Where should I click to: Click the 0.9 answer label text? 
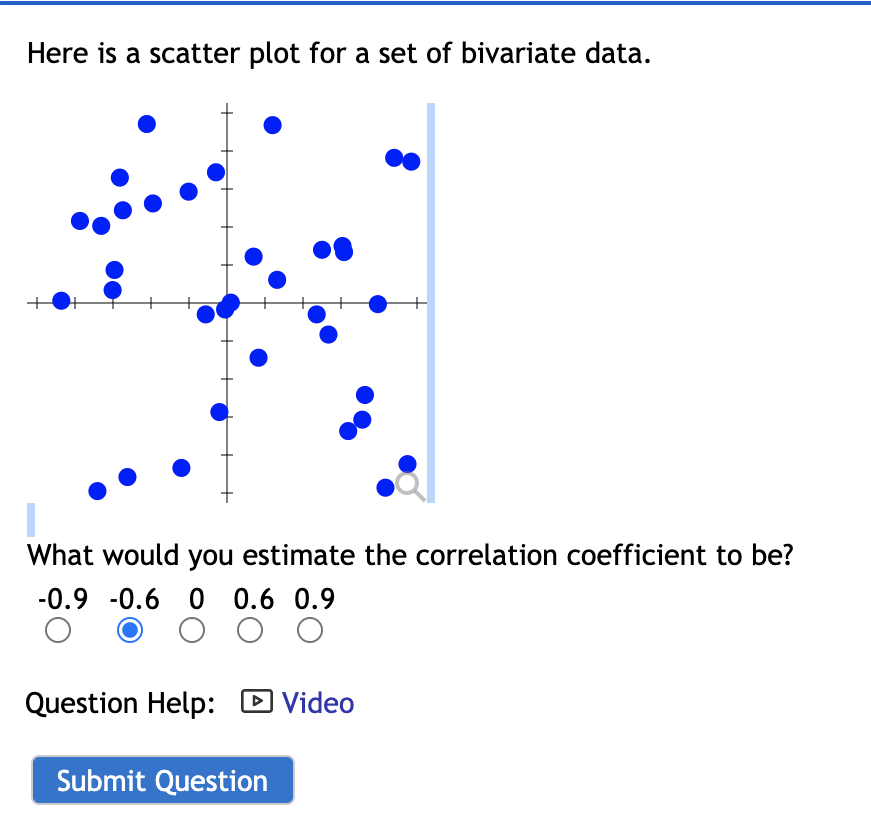pyautogui.click(x=311, y=599)
